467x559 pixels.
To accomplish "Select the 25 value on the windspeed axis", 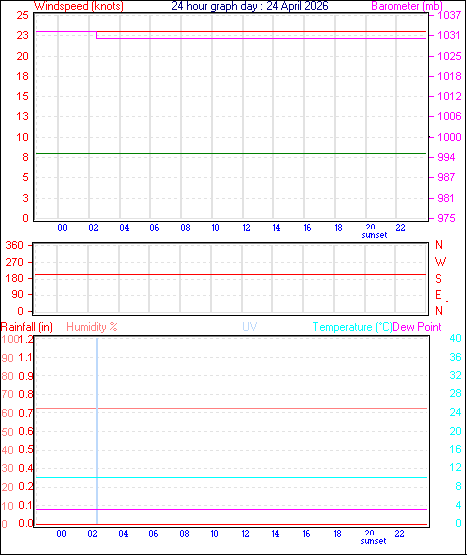I will pyautogui.click(x=22, y=15).
